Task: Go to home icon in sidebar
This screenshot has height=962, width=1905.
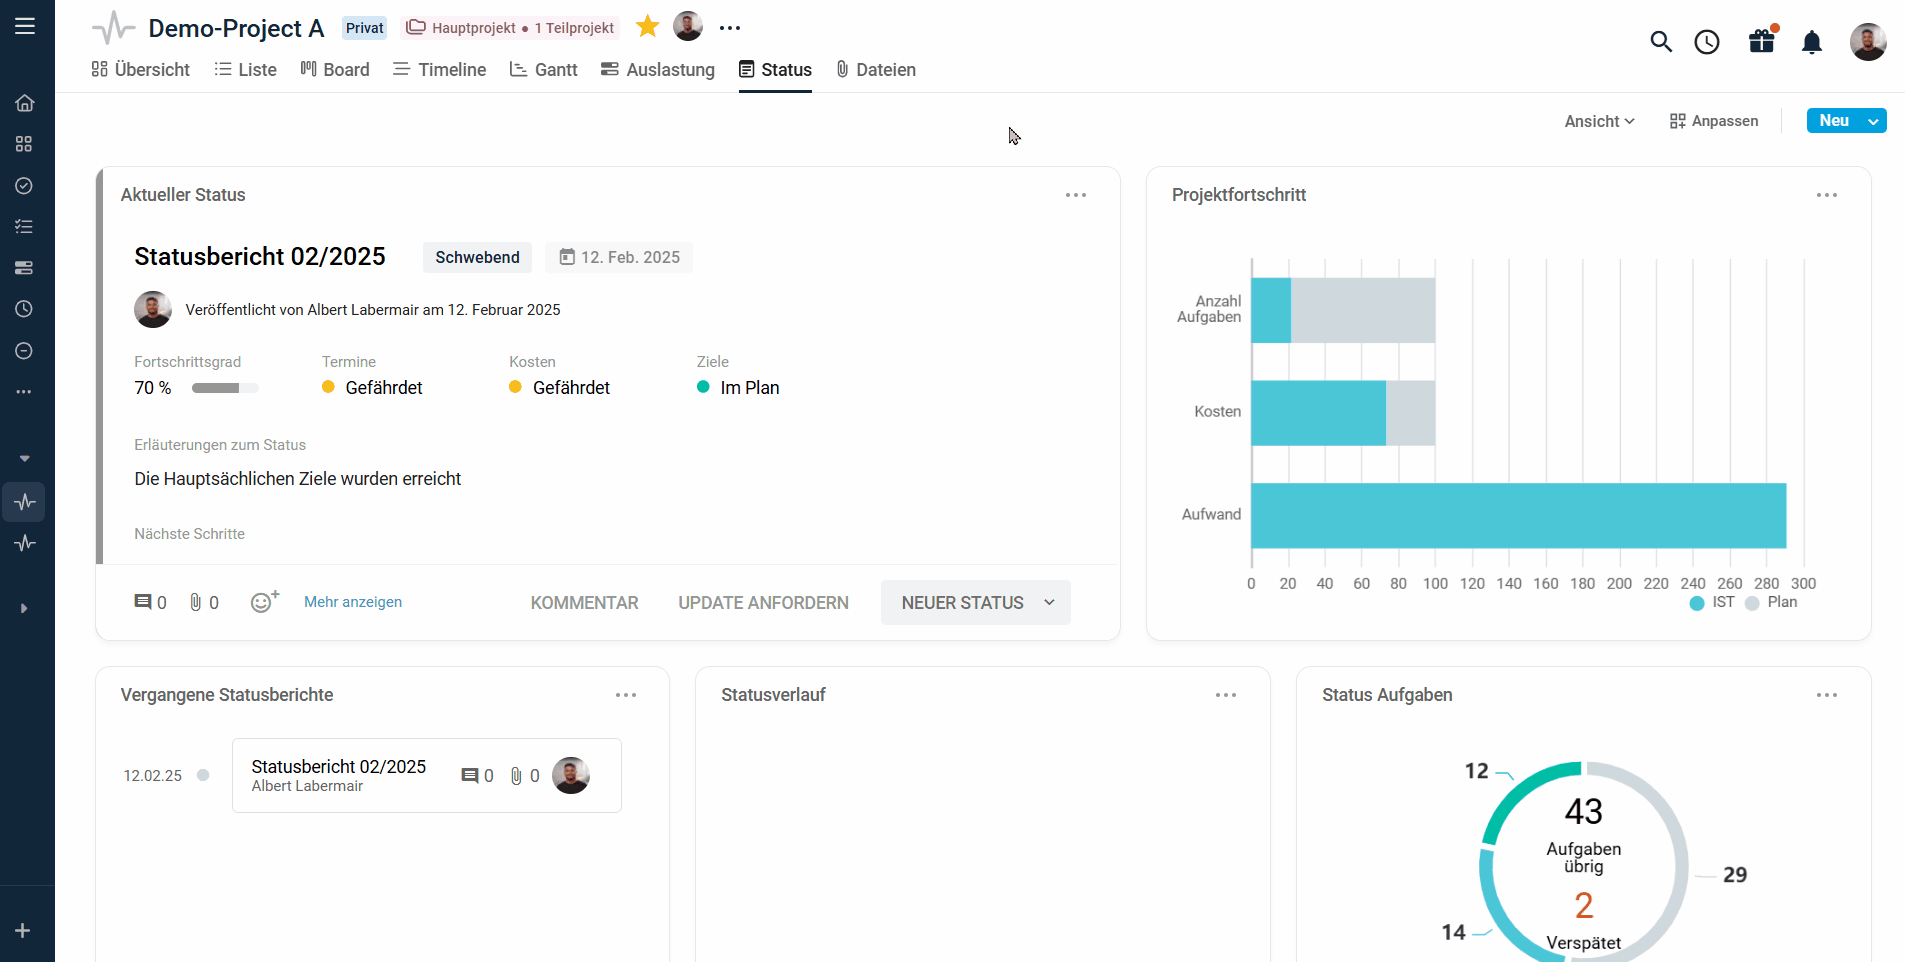Action: [25, 103]
